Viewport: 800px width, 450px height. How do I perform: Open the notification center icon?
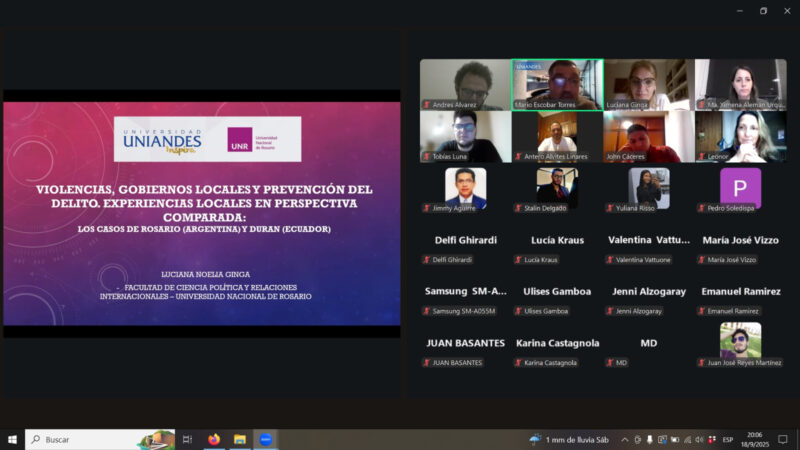tap(783, 439)
